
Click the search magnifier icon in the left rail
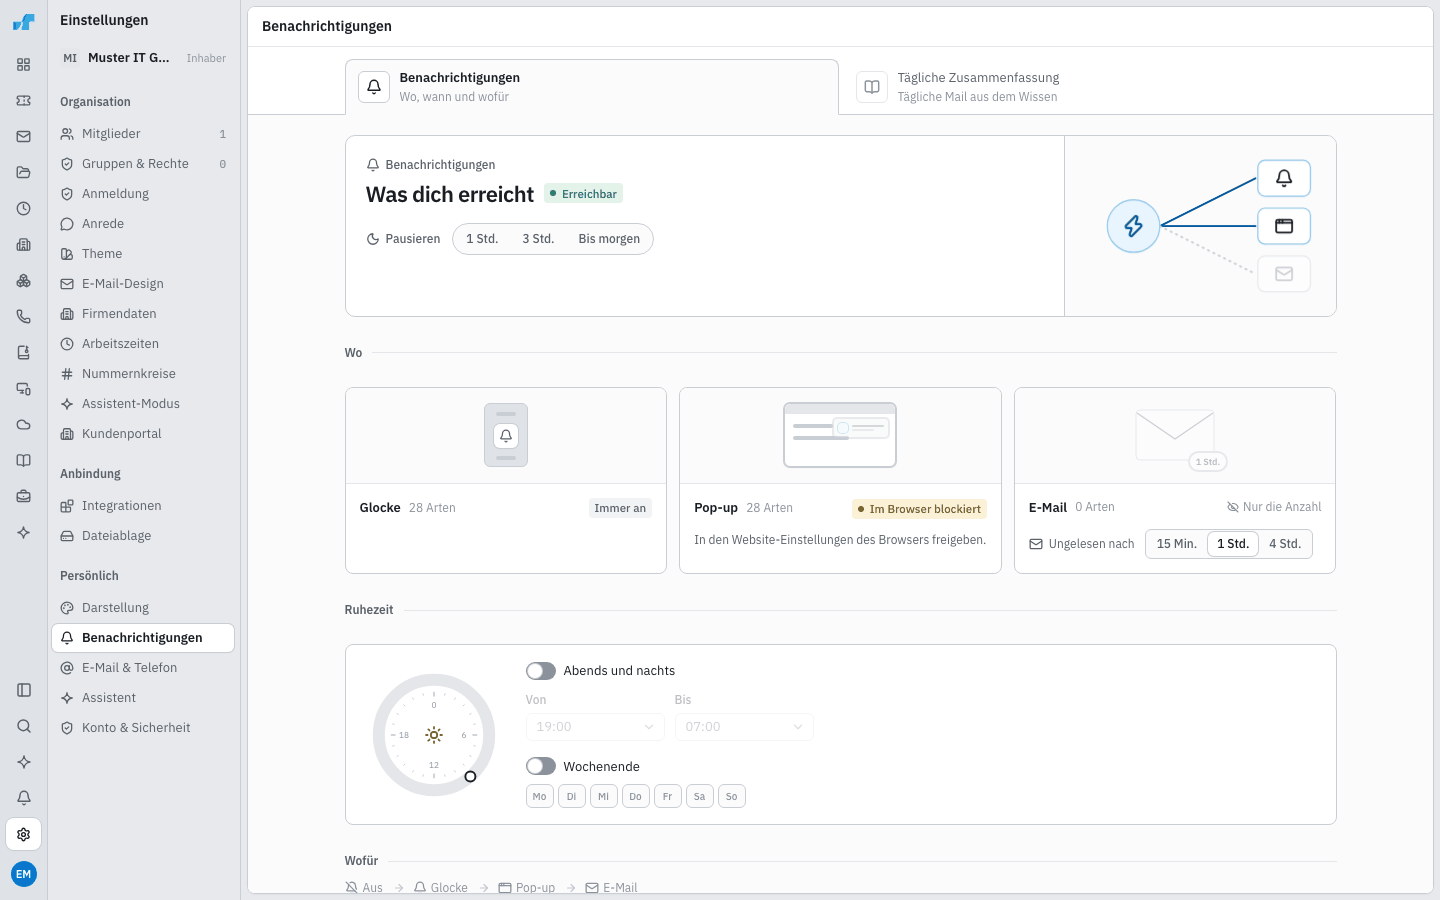pyautogui.click(x=24, y=726)
